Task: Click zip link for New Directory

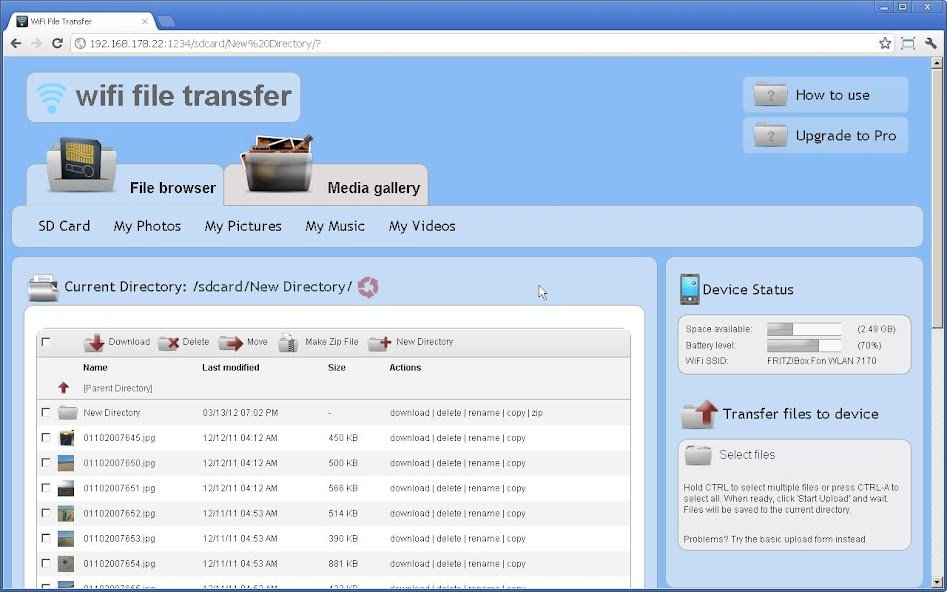Action: pyautogui.click(x=537, y=413)
